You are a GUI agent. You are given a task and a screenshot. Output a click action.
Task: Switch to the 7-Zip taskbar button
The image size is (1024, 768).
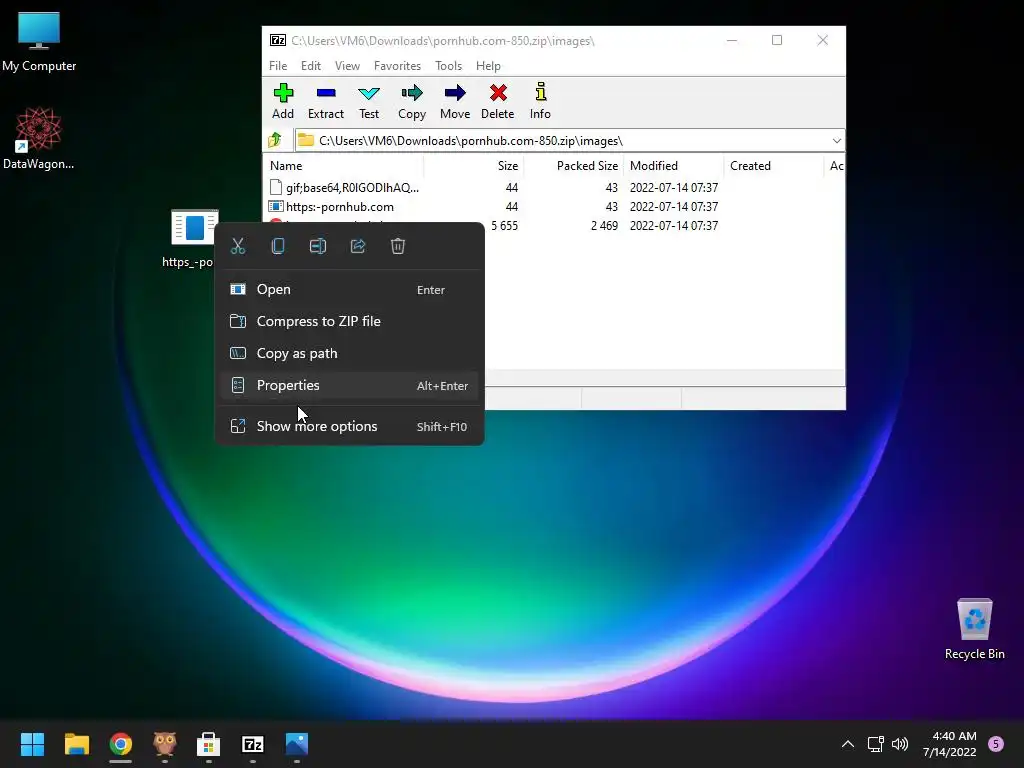[253, 744]
